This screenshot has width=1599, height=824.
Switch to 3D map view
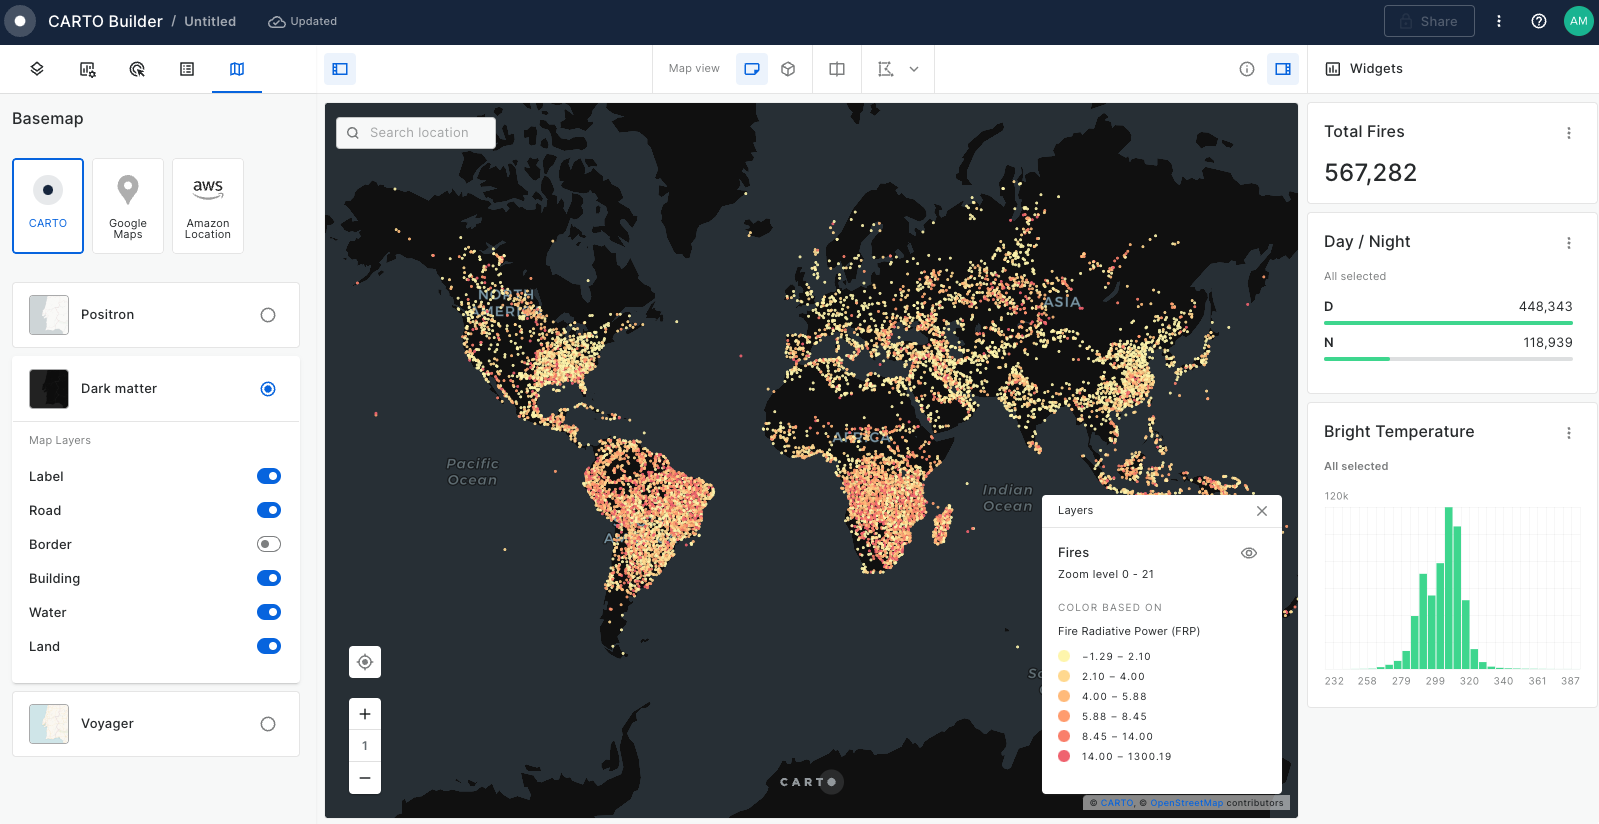(788, 69)
